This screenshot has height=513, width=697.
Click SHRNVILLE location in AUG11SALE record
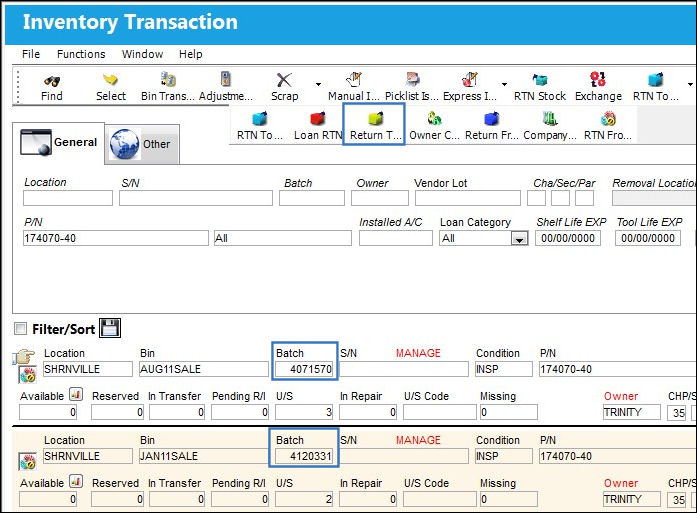click(x=88, y=369)
